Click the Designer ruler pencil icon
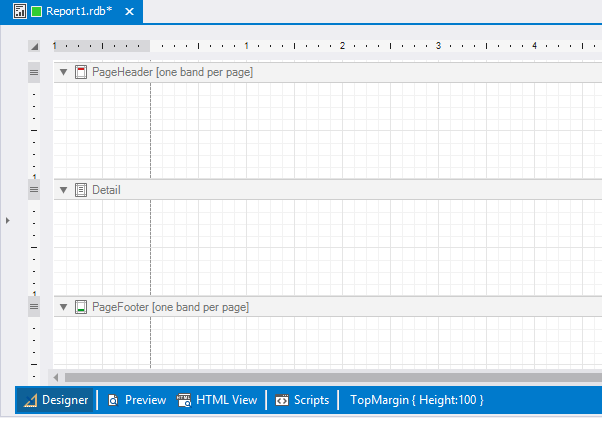Image resolution: width=604 pixels, height=421 pixels. click(30, 401)
